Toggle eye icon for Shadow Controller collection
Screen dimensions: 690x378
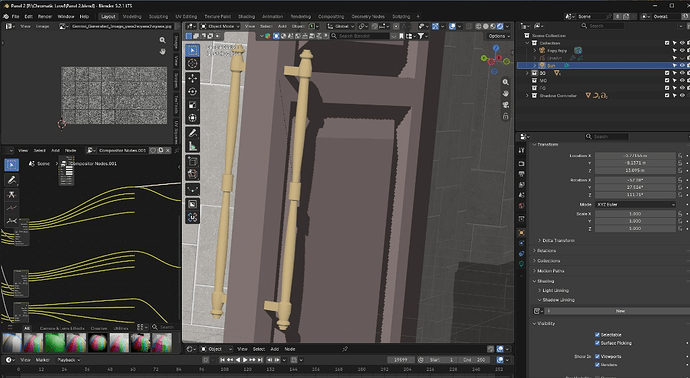point(682,95)
